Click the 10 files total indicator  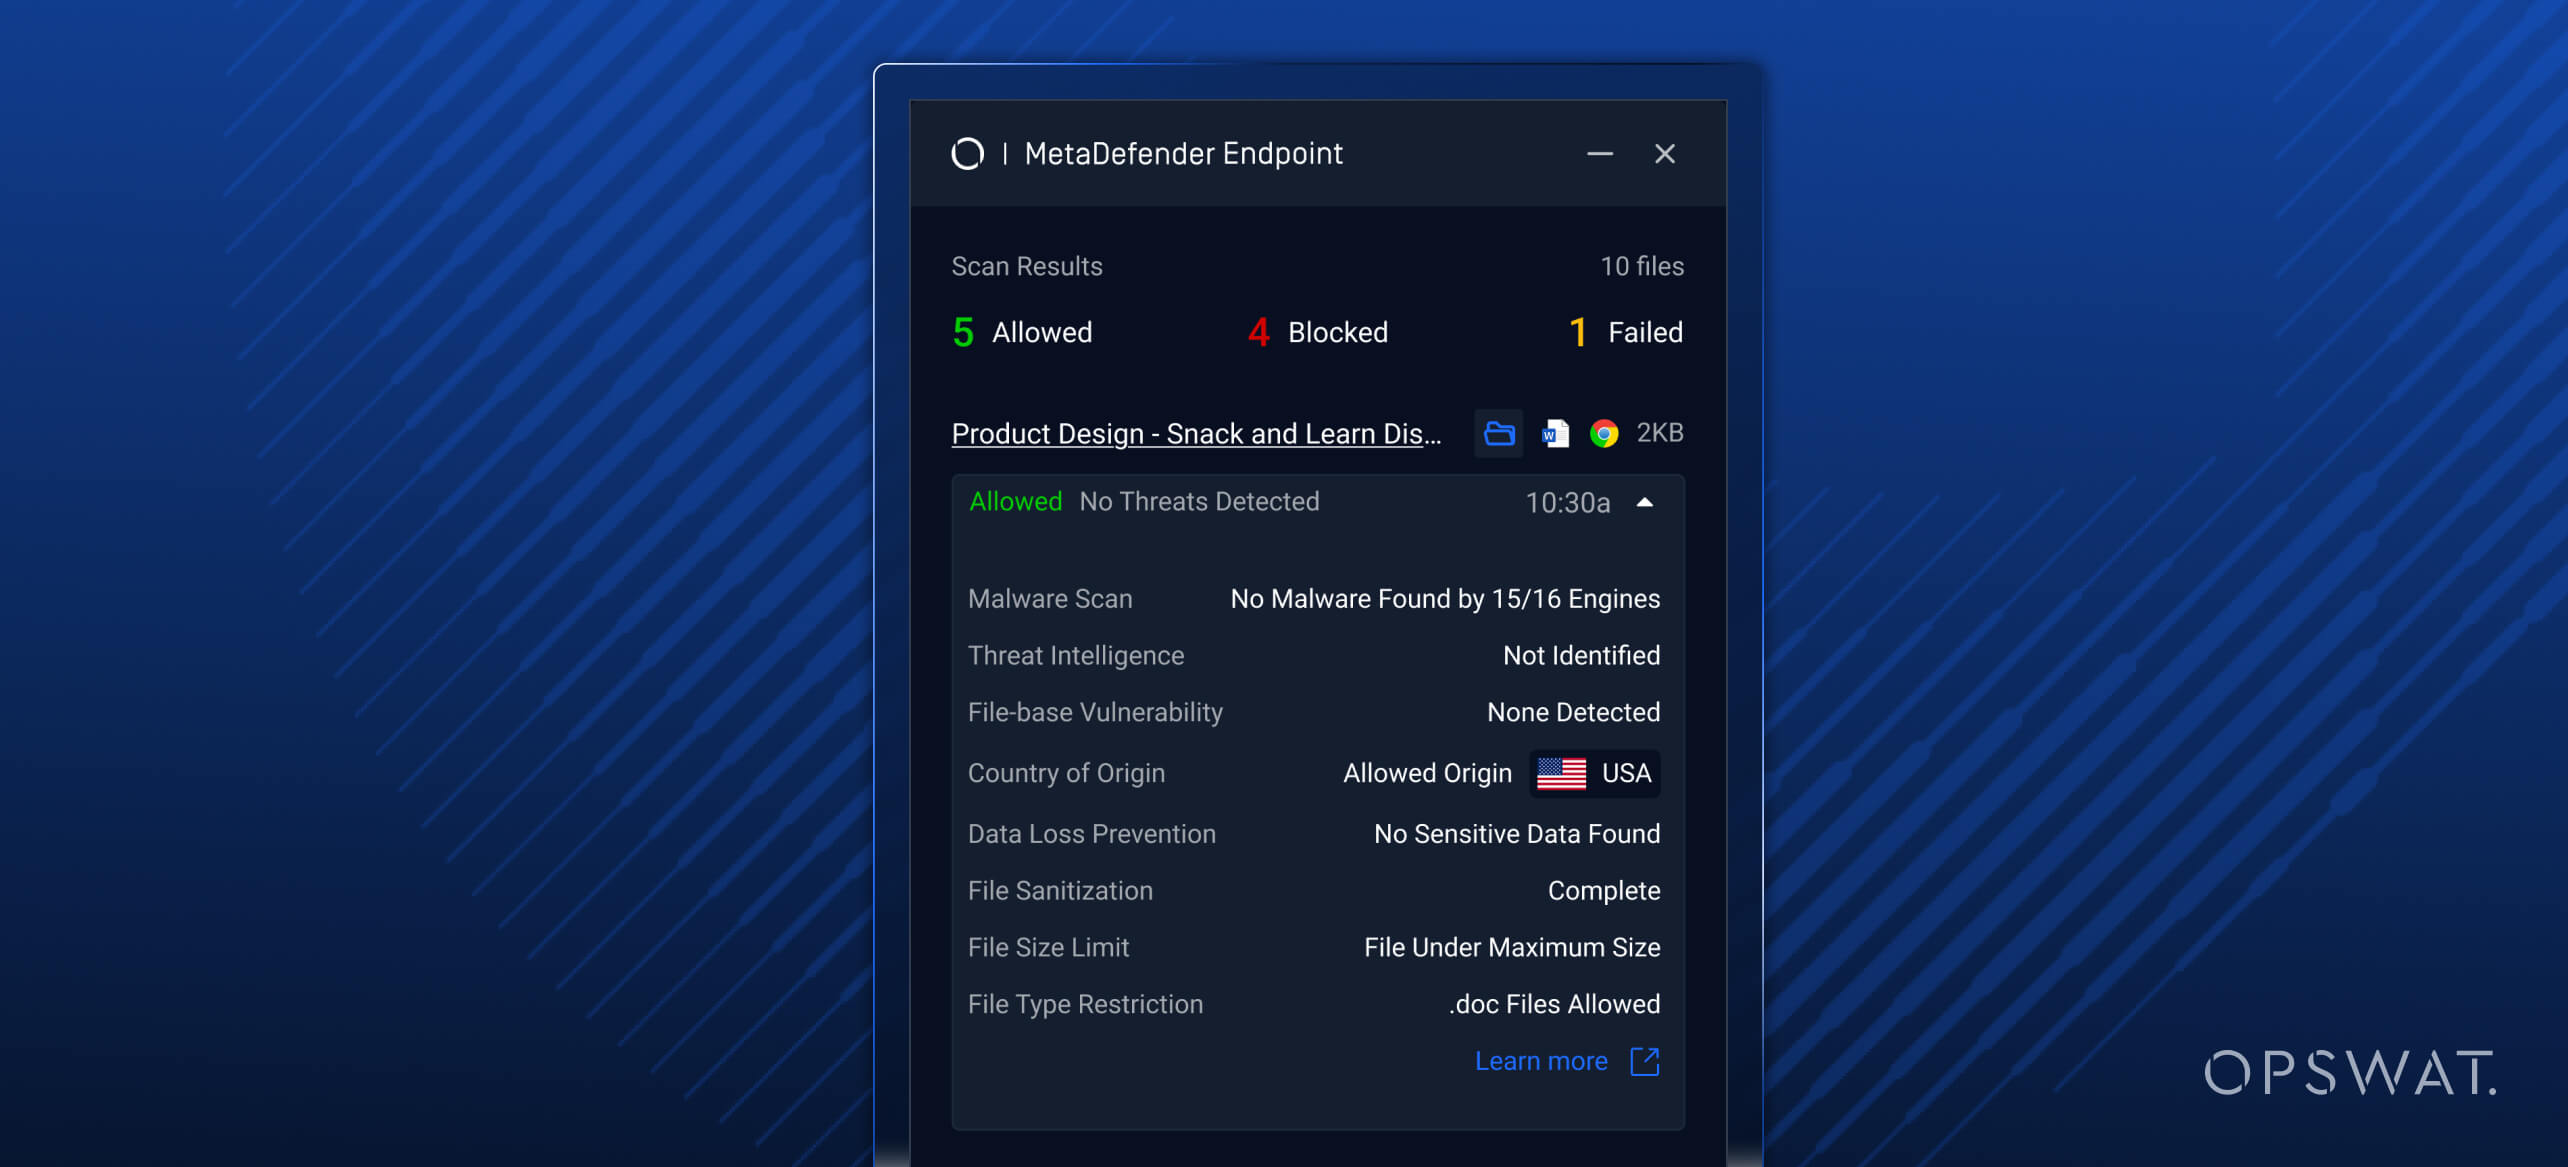(1641, 266)
